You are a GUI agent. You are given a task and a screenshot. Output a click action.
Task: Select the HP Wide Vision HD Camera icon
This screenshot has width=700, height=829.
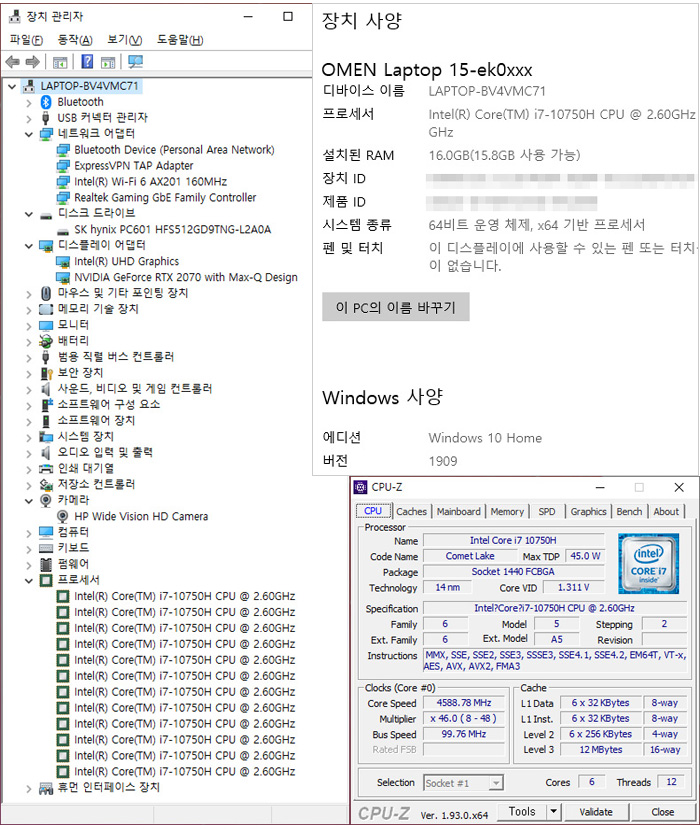pyautogui.click(x=64, y=516)
